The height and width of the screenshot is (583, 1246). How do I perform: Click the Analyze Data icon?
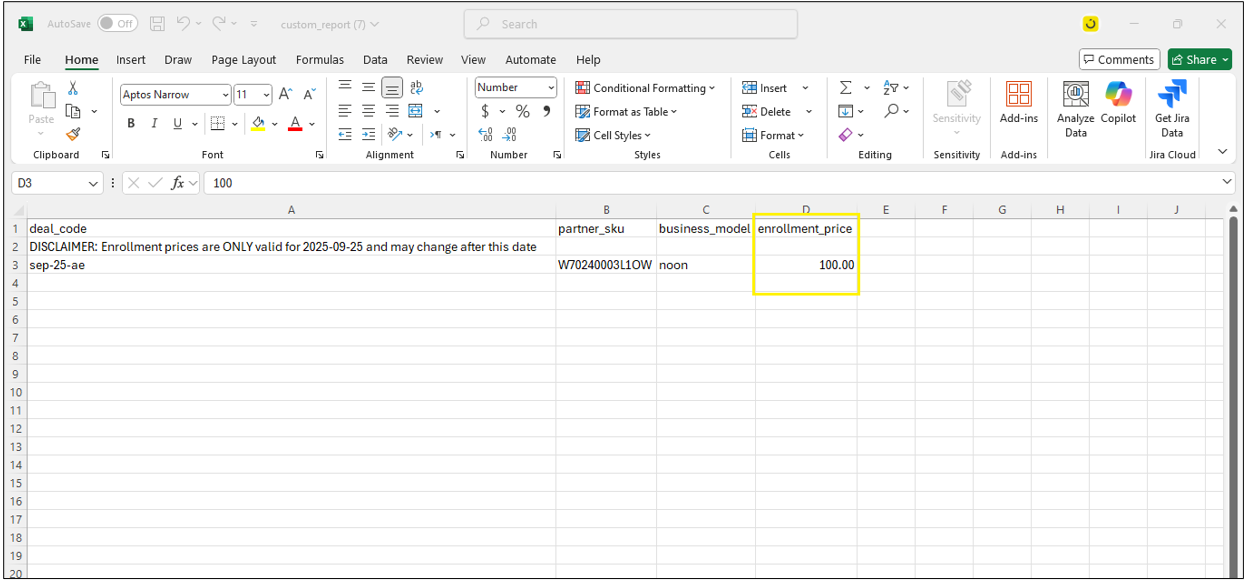pyautogui.click(x=1075, y=103)
